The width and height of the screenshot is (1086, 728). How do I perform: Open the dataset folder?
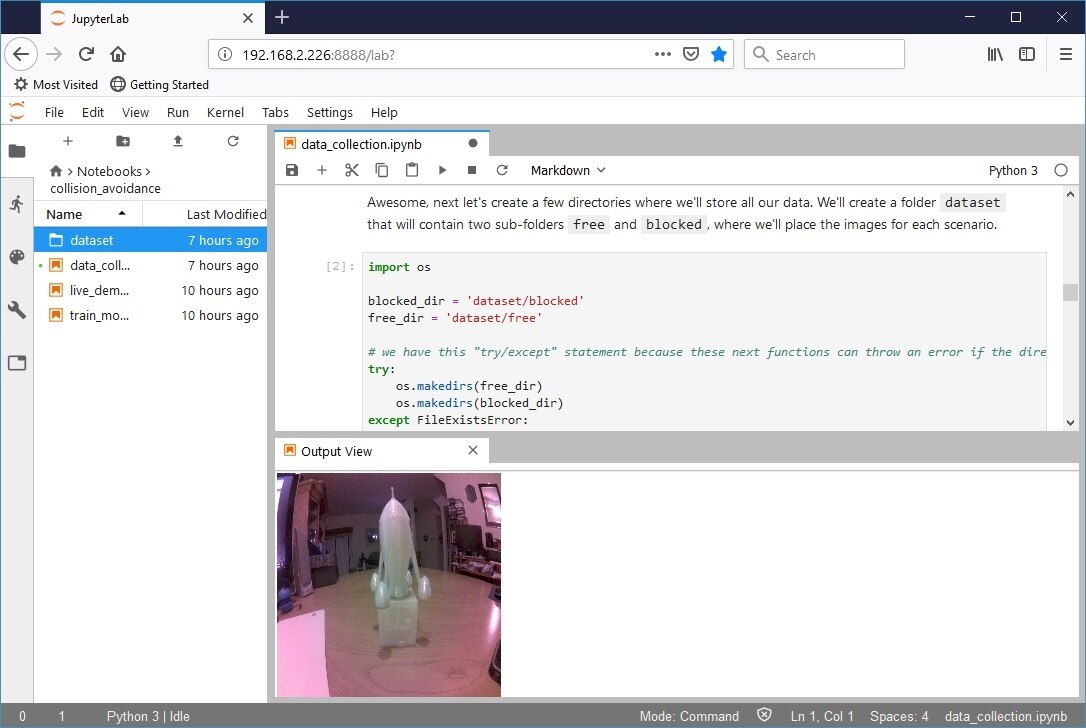click(x=92, y=240)
